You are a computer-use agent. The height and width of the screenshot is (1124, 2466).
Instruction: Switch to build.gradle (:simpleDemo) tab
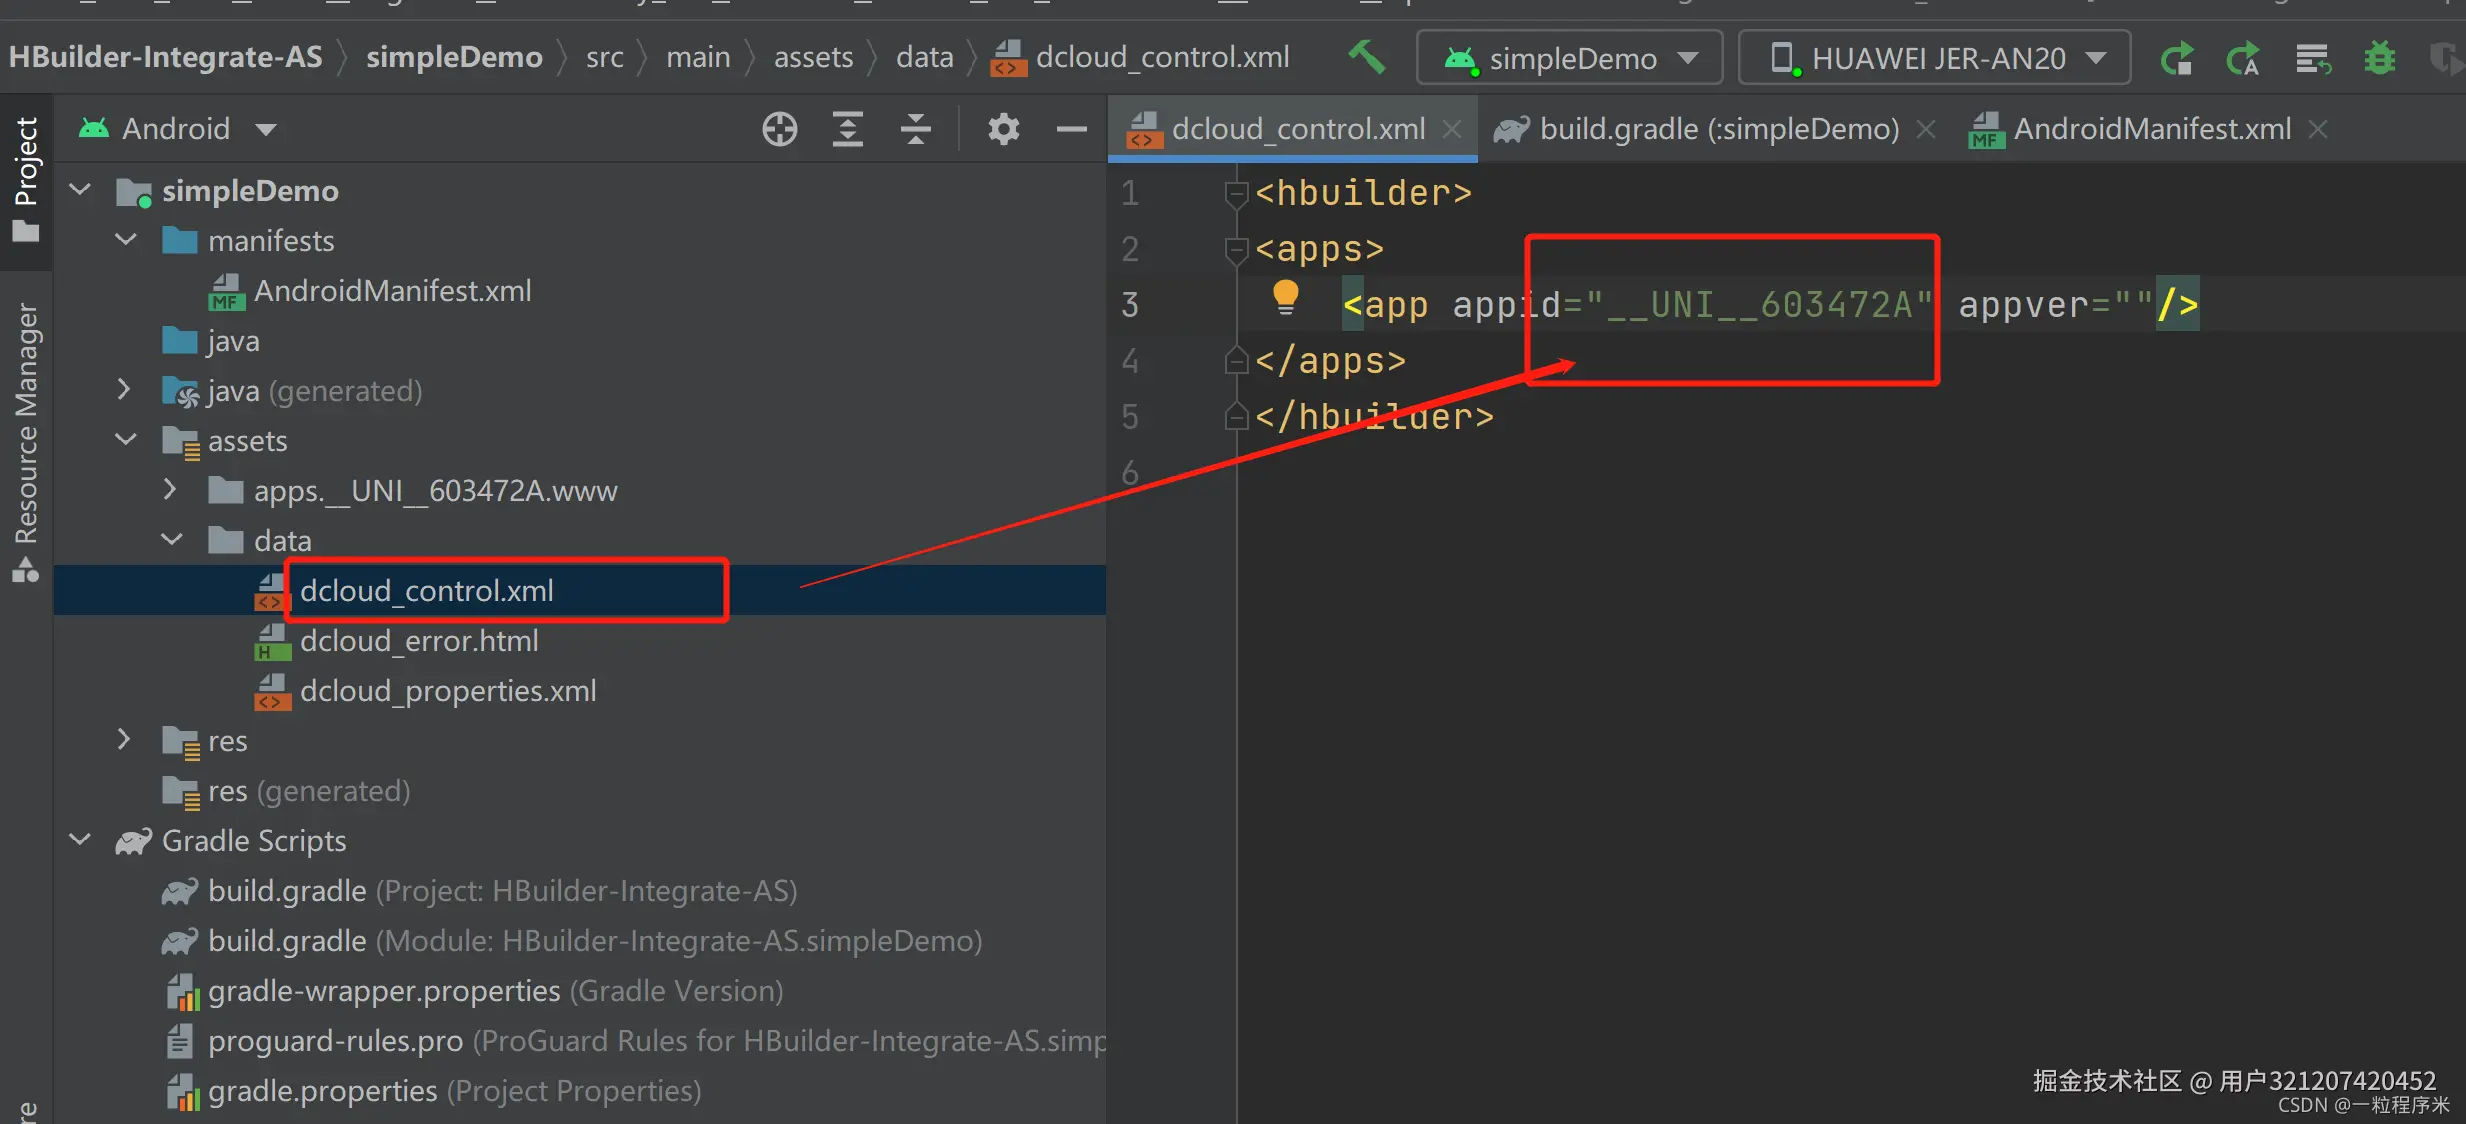click(1718, 129)
